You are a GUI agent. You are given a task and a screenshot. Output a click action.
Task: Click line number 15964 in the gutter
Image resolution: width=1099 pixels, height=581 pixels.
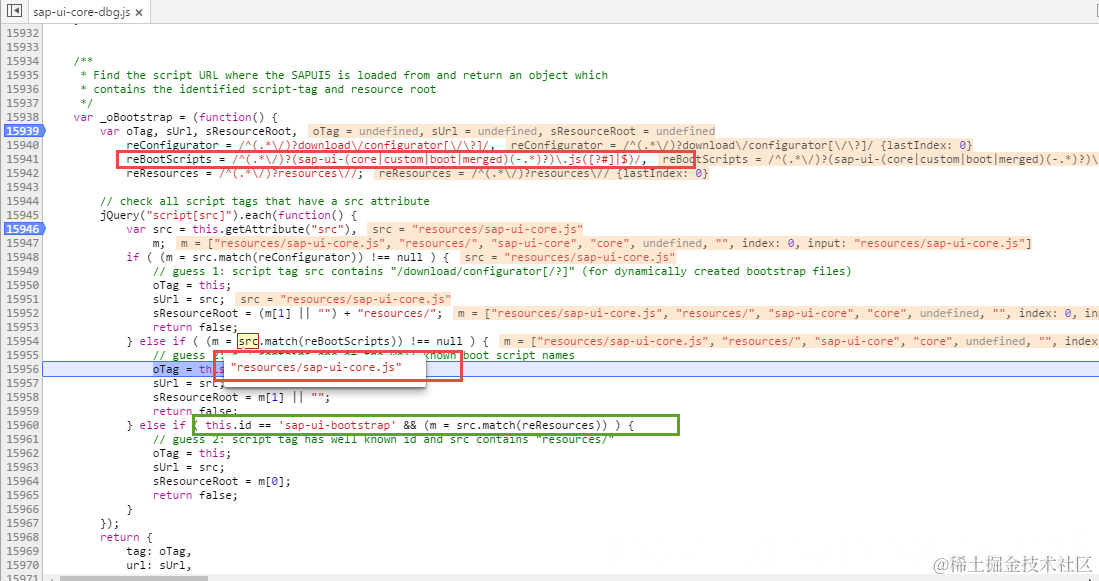point(22,481)
